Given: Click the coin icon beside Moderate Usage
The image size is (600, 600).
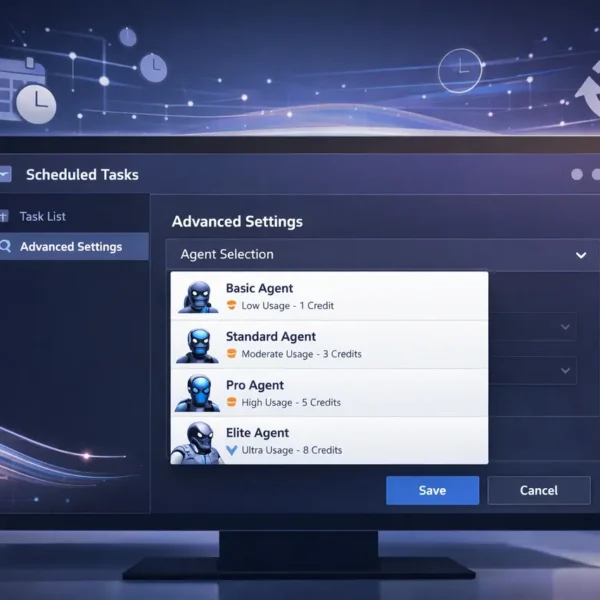Looking at the screenshot, I should click(232, 353).
